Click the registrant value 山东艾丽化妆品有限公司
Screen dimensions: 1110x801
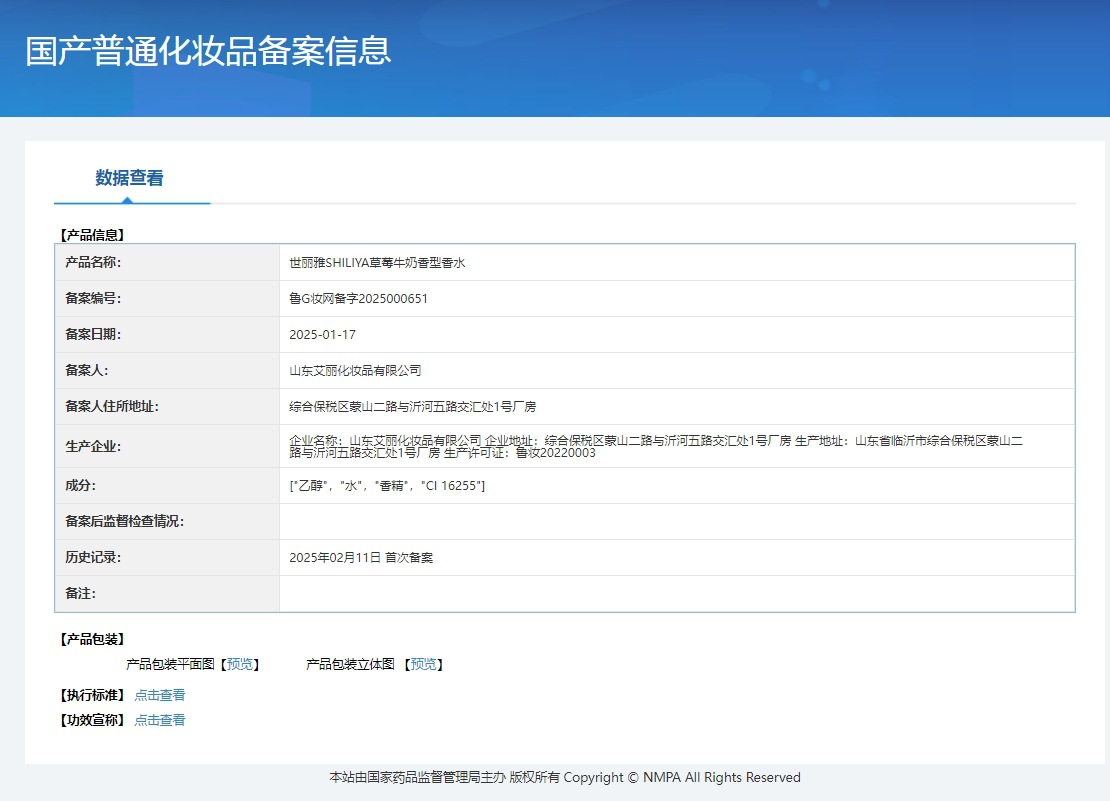tap(355, 371)
